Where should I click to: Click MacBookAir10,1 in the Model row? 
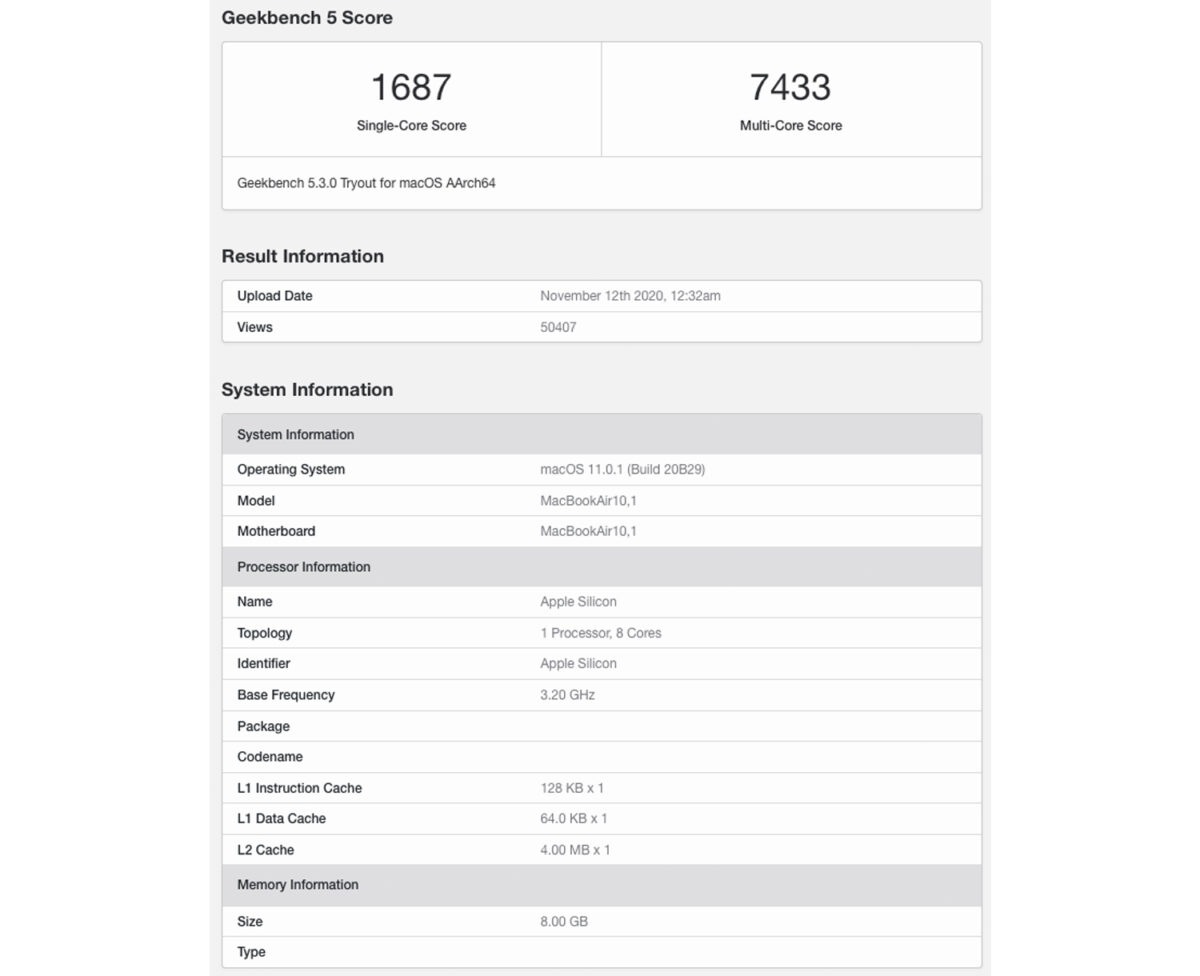588,501
